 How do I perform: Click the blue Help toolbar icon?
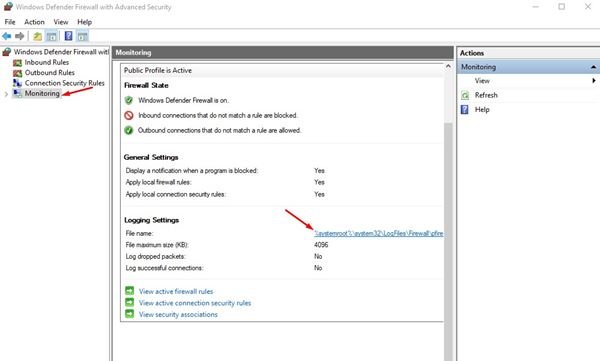(68, 36)
